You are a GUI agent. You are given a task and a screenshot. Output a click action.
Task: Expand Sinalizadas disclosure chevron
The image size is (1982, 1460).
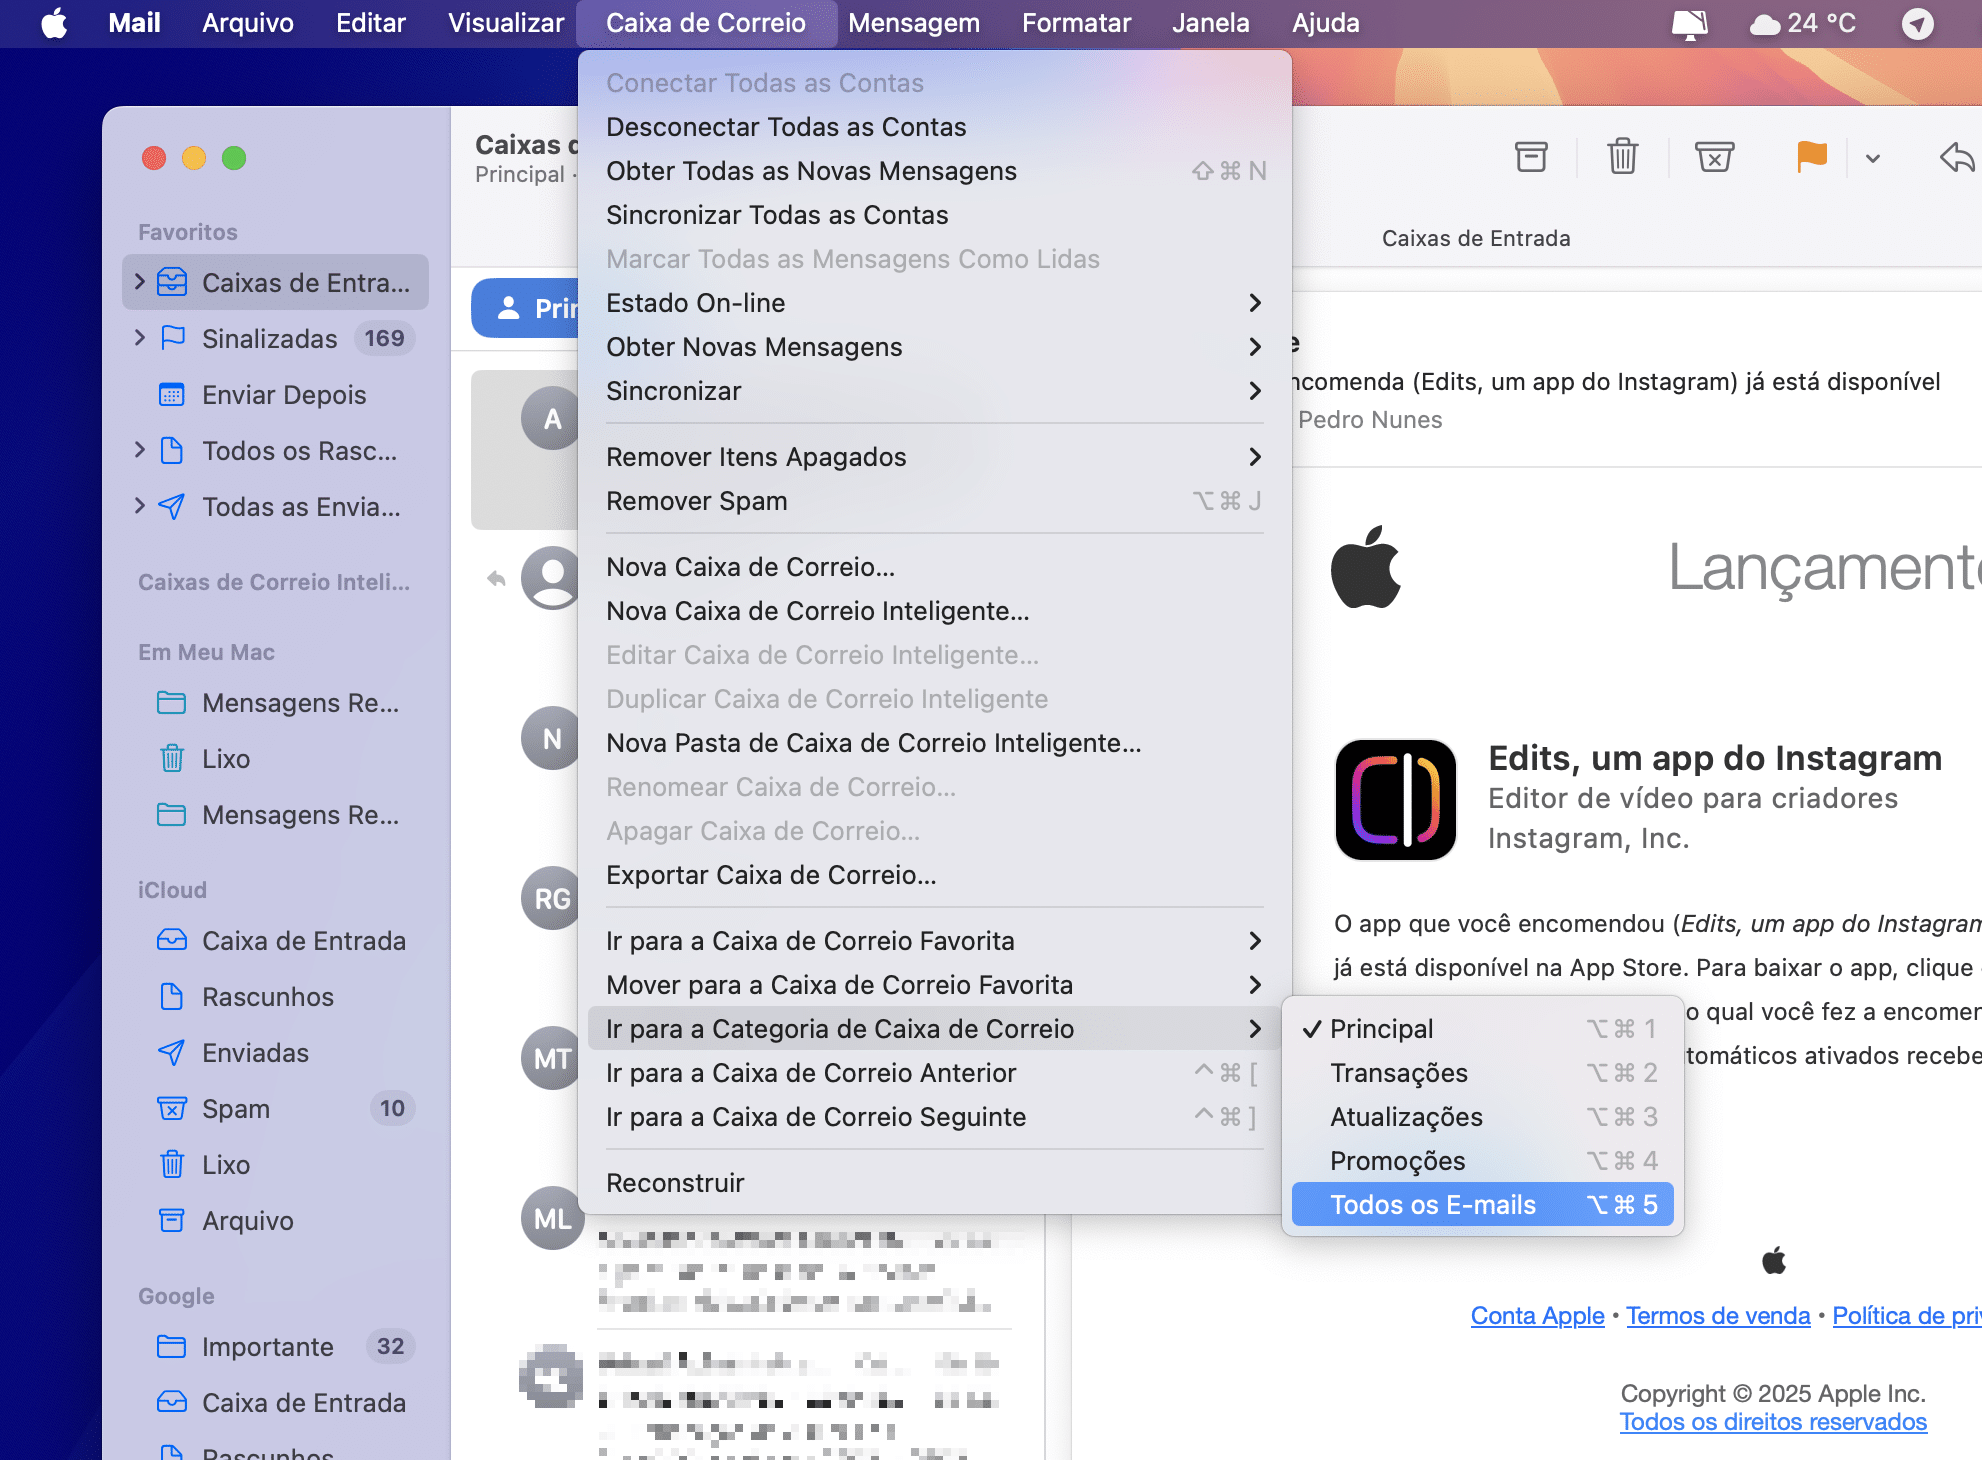[x=140, y=338]
